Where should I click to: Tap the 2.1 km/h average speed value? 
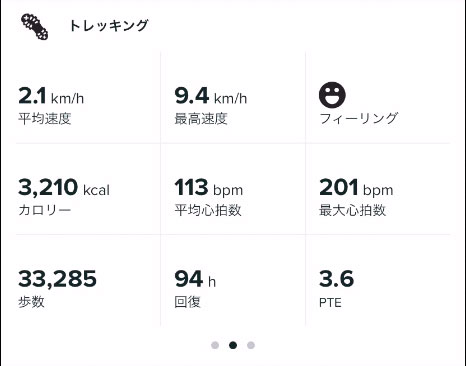[x=51, y=96]
